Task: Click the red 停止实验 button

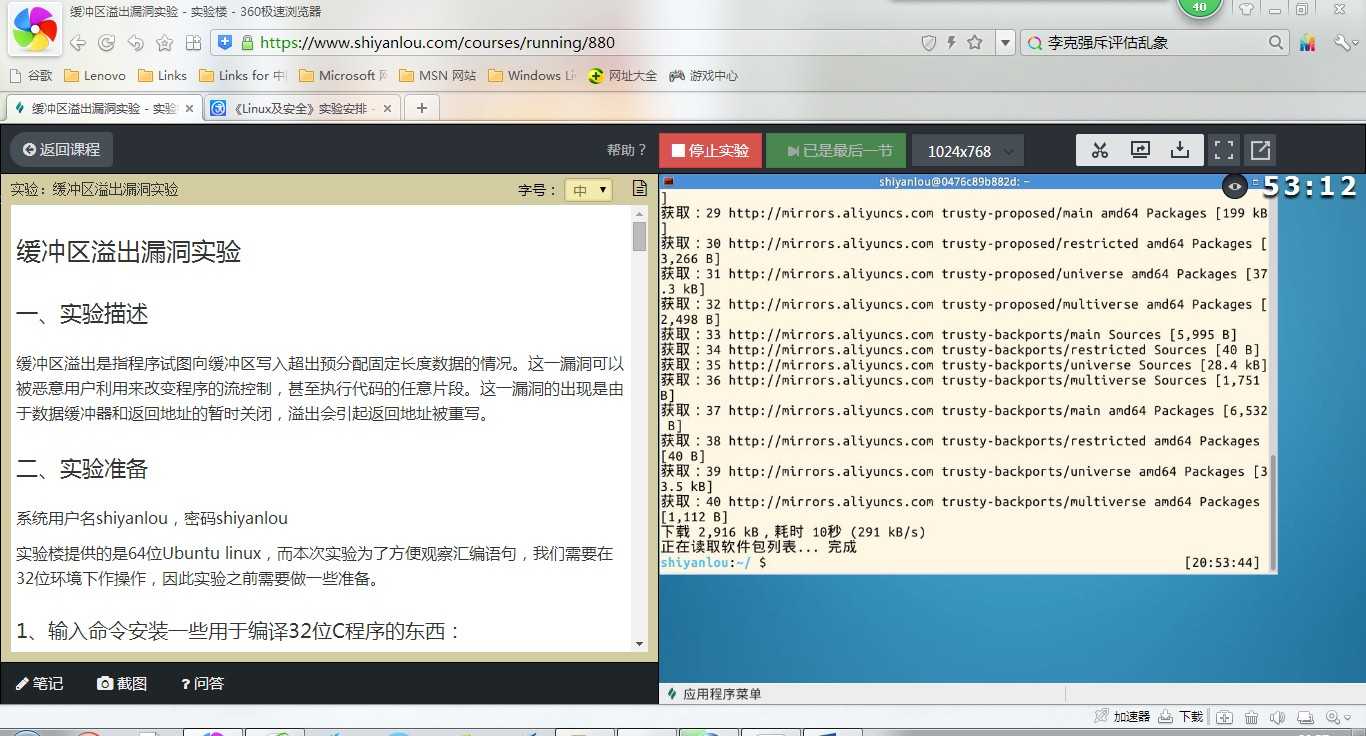Action: [710, 151]
